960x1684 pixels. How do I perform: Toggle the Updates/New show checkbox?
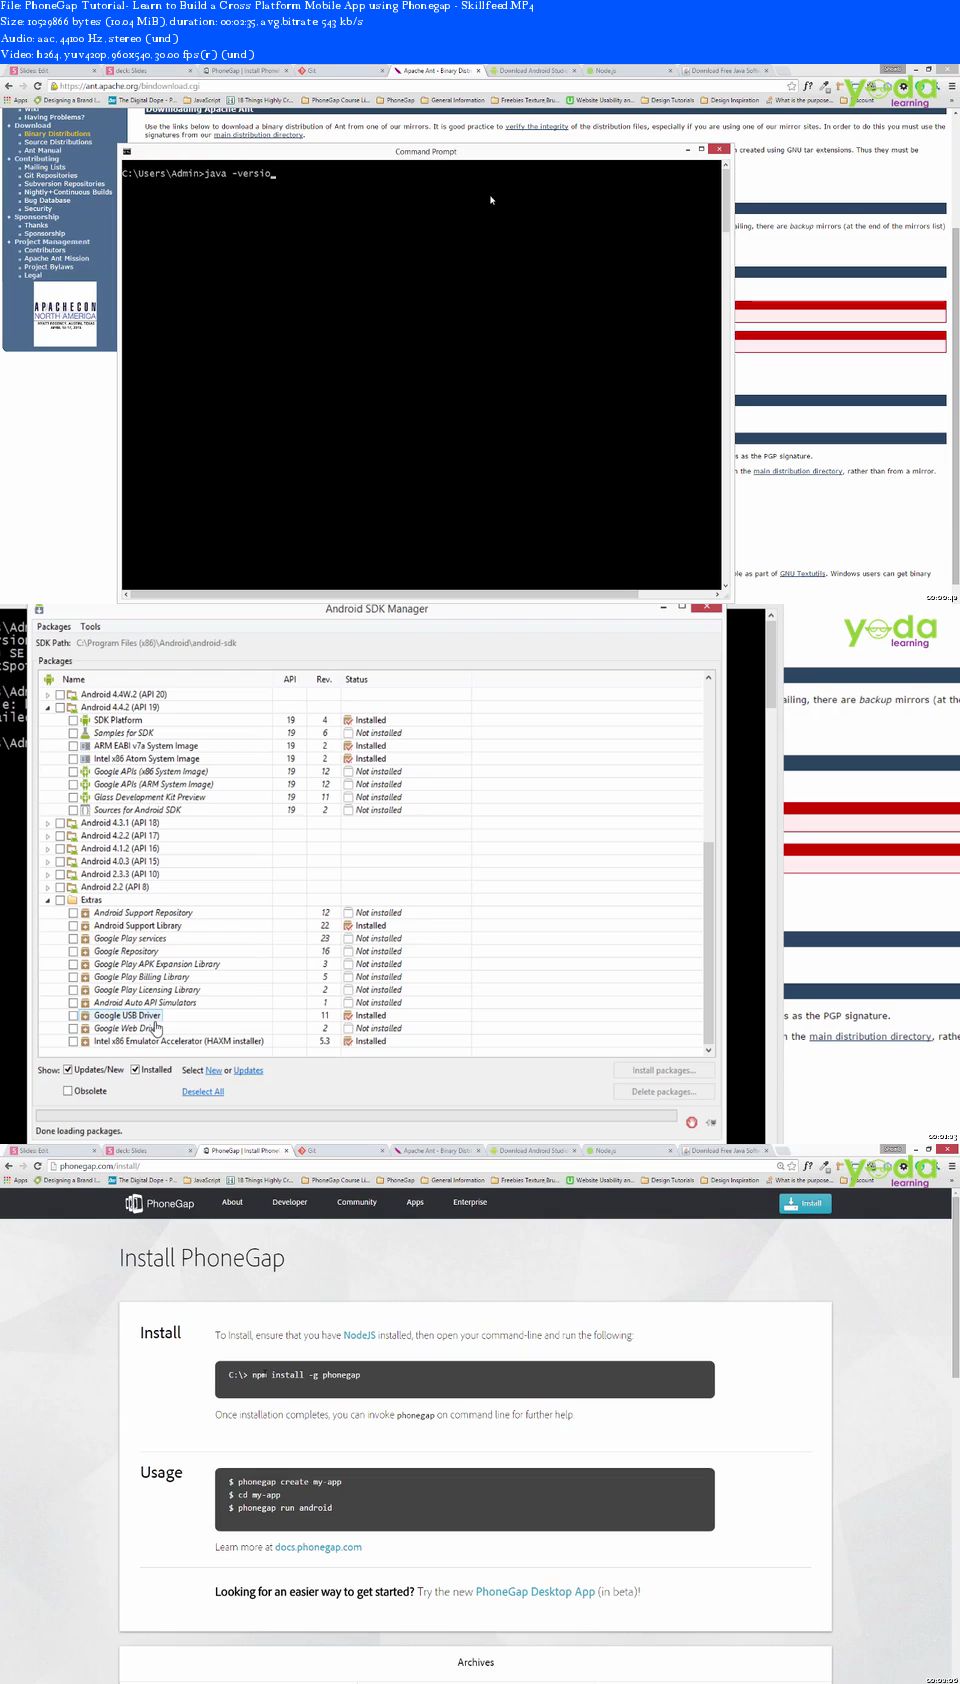pyautogui.click(x=68, y=1069)
